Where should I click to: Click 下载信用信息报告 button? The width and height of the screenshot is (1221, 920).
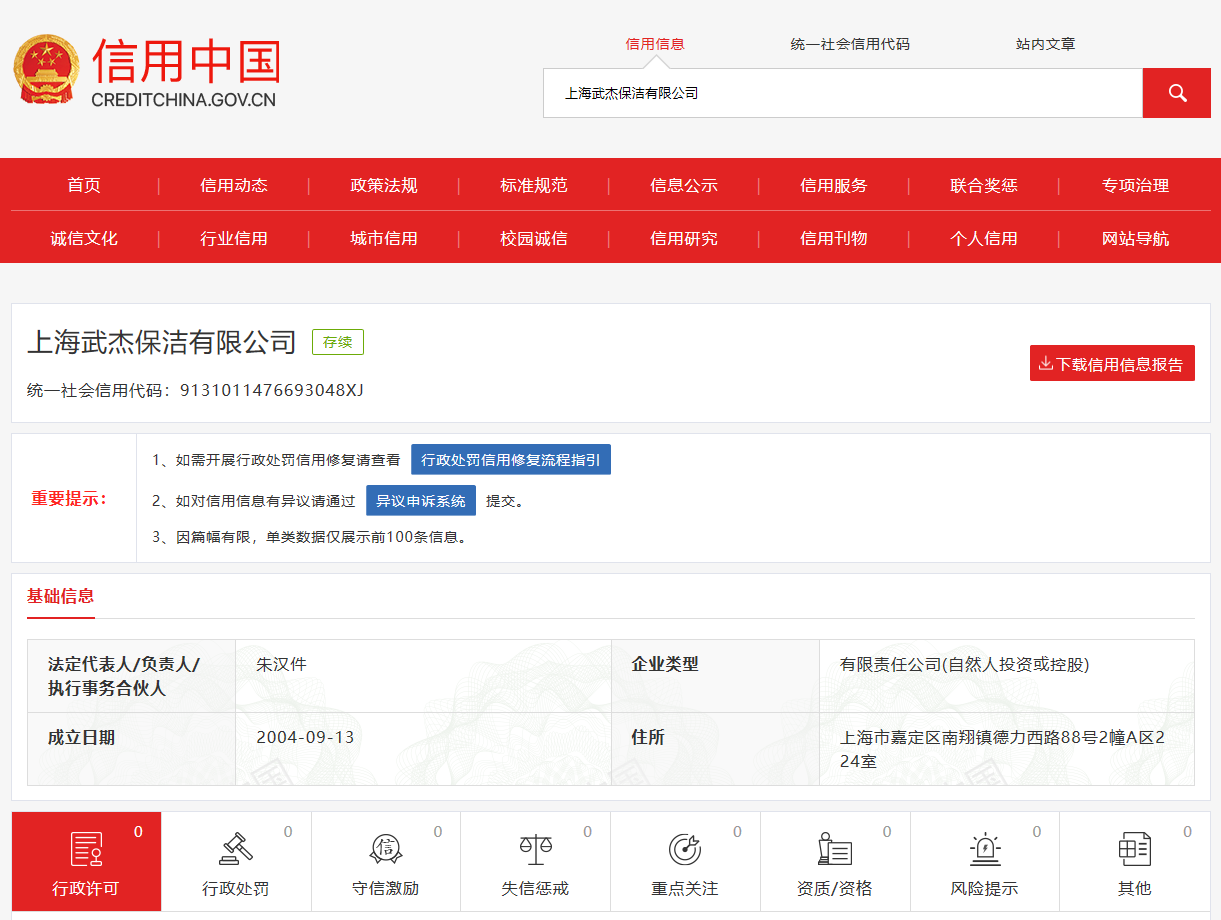(1112, 364)
